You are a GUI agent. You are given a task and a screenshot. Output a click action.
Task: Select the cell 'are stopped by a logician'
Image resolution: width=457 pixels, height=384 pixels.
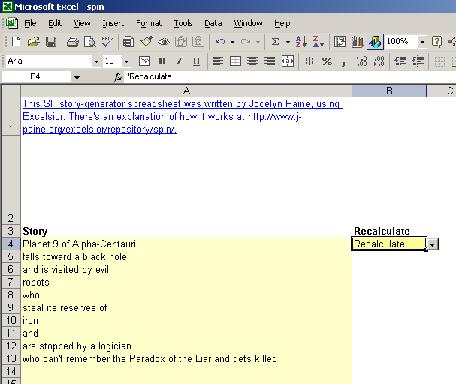pos(186,346)
